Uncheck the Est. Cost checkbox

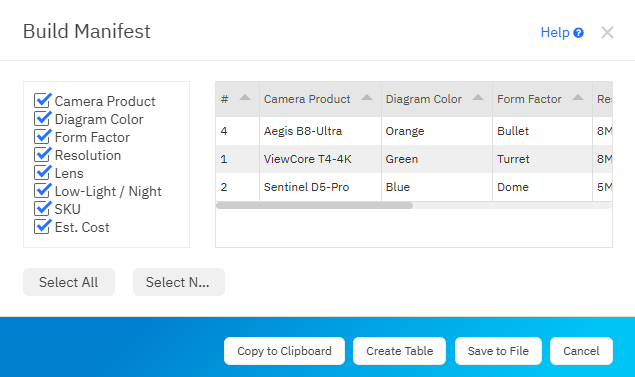[x=42, y=227]
